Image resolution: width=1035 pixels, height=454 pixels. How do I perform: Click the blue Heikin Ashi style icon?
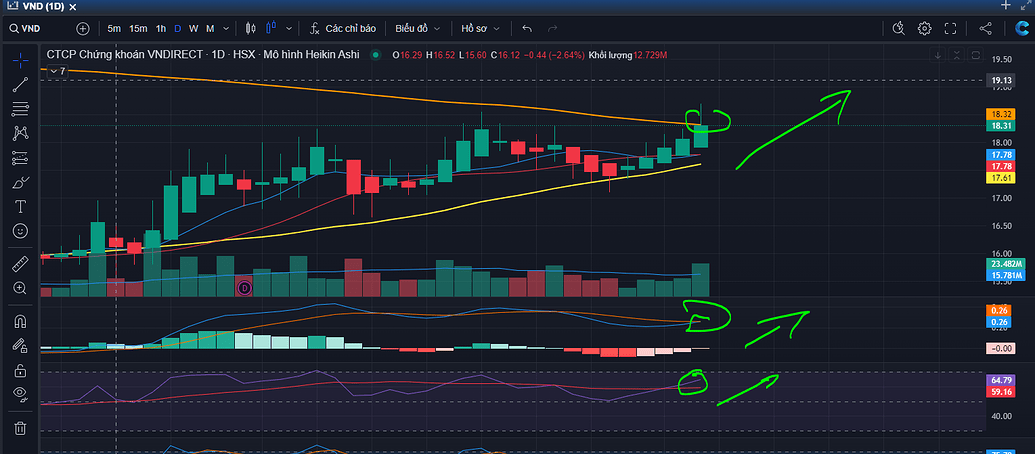point(271,28)
